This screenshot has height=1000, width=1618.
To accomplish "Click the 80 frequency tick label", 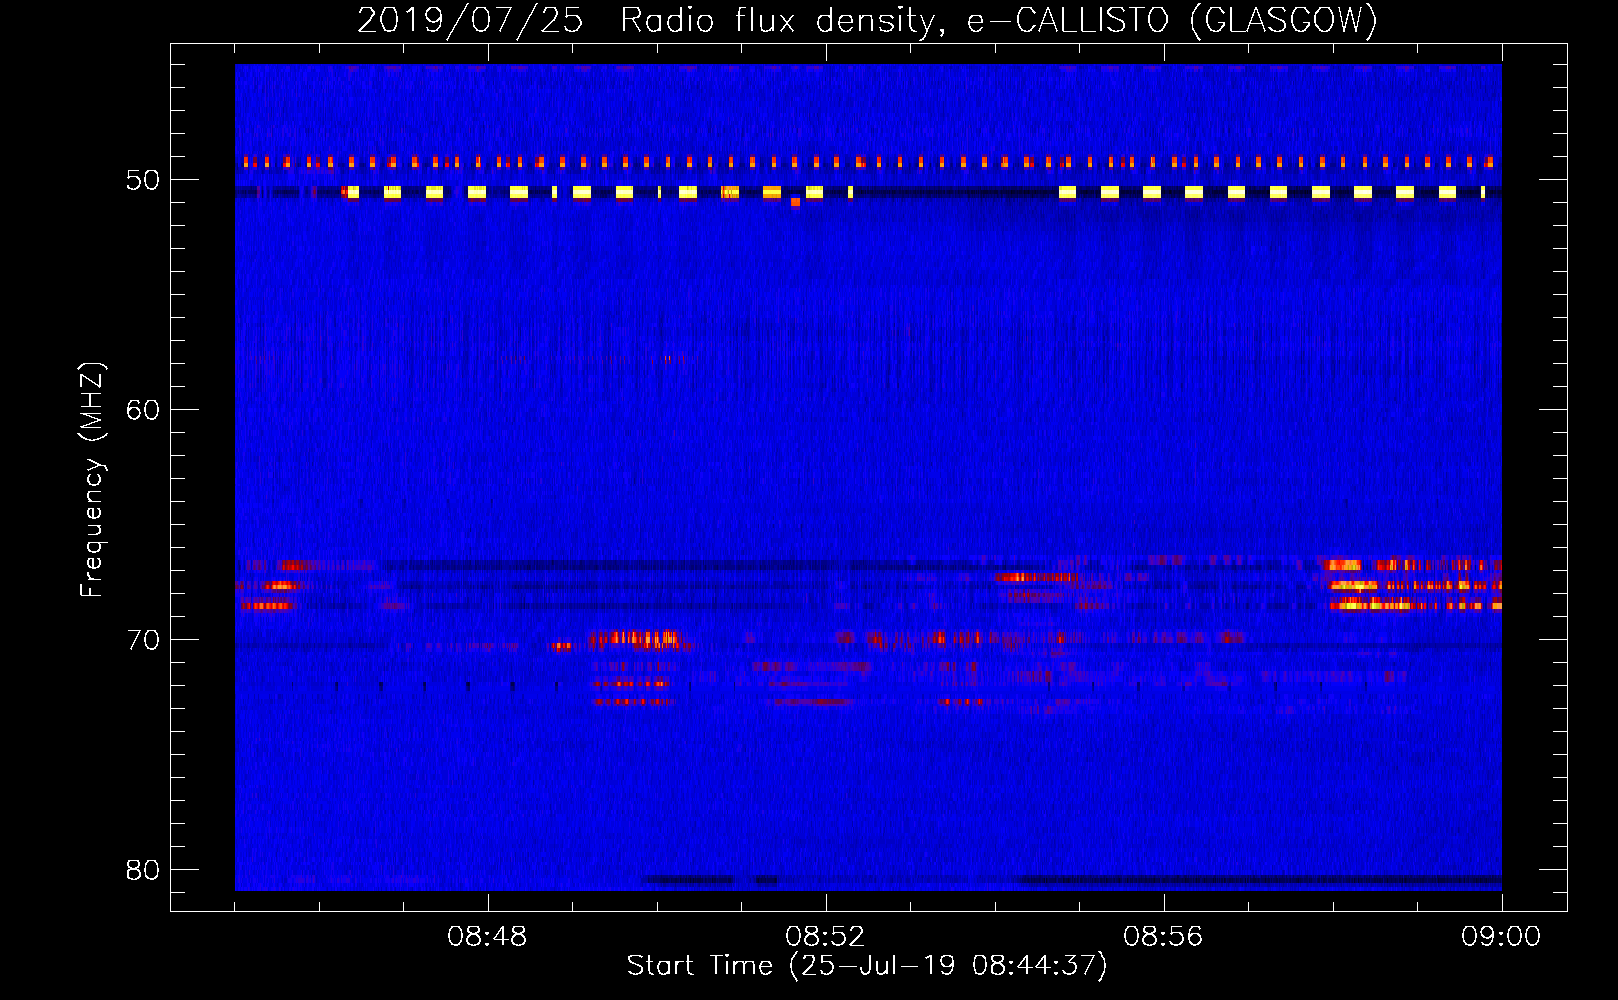I will 143,870.
